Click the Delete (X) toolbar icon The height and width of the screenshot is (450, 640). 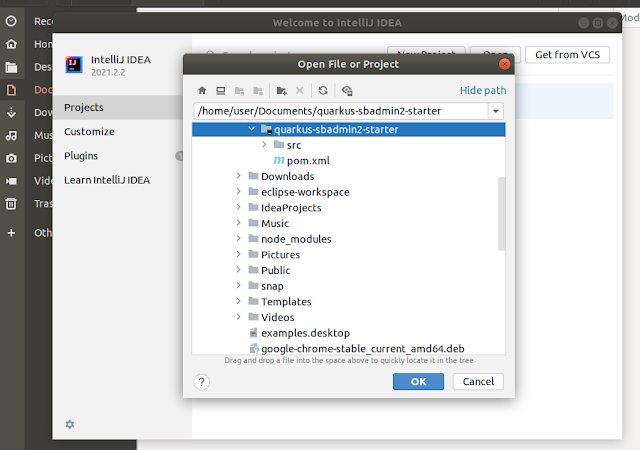point(300,90)
